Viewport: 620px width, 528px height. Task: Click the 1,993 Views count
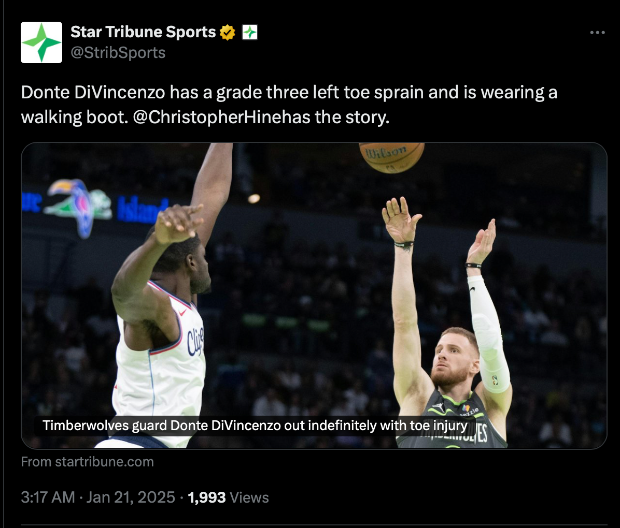[x=228, y=497]
